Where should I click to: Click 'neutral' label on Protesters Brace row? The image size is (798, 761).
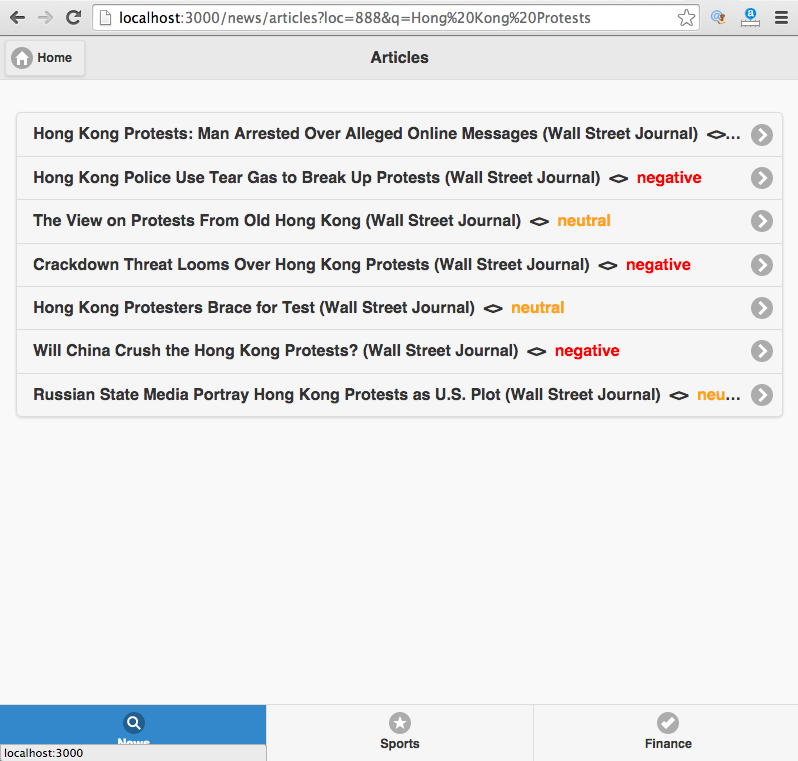tap(537, 308)
